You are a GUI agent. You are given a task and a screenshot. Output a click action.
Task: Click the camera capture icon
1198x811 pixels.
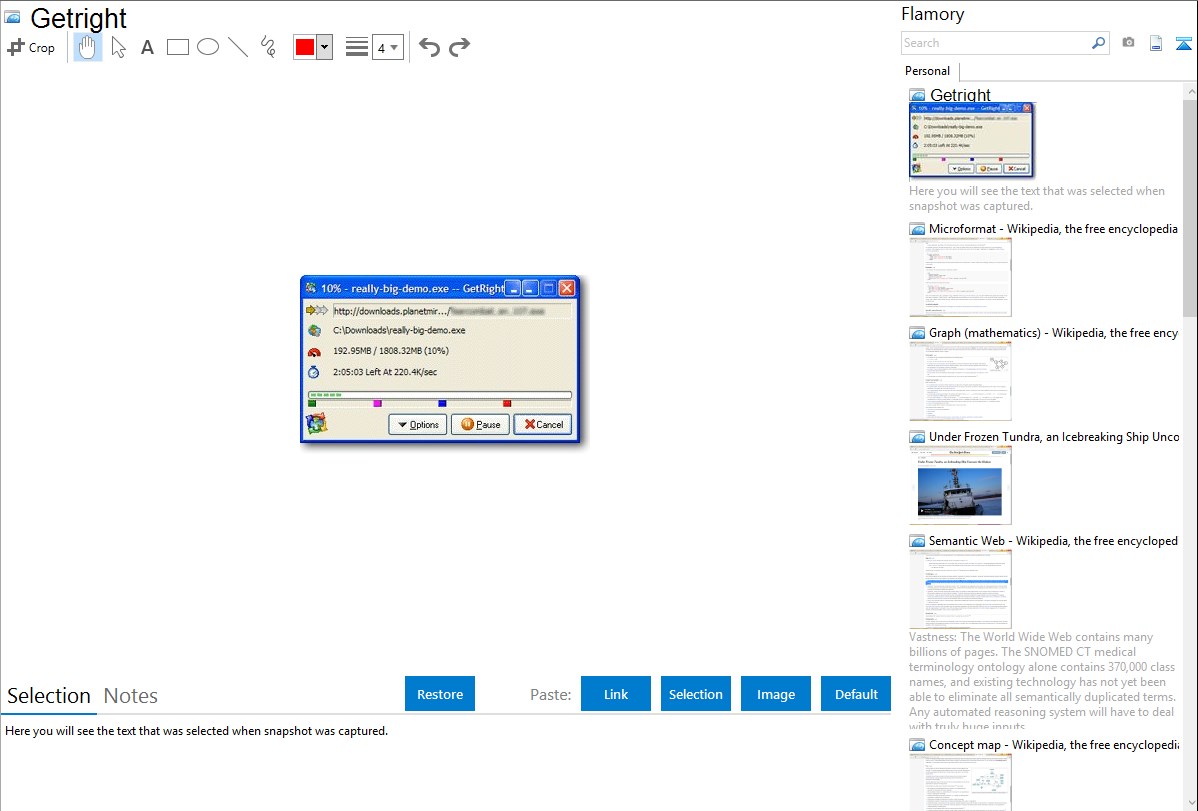click(1128, 43)
